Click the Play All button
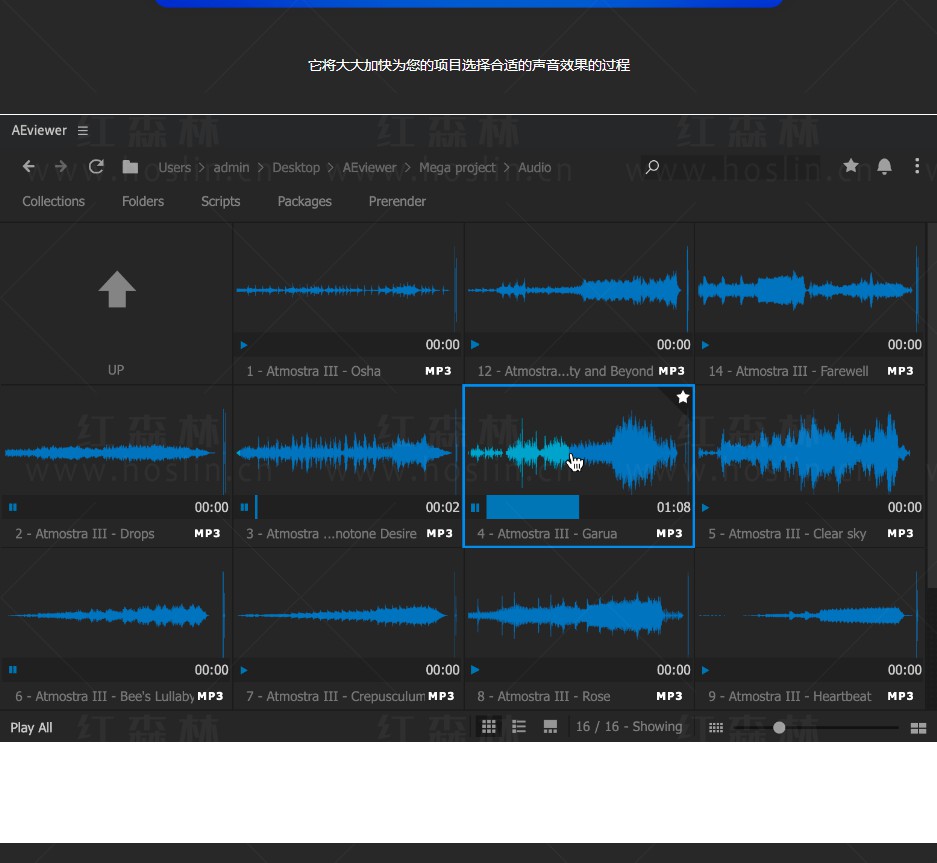This screenshot has height=863, width=937. click(x=31, y=728)
